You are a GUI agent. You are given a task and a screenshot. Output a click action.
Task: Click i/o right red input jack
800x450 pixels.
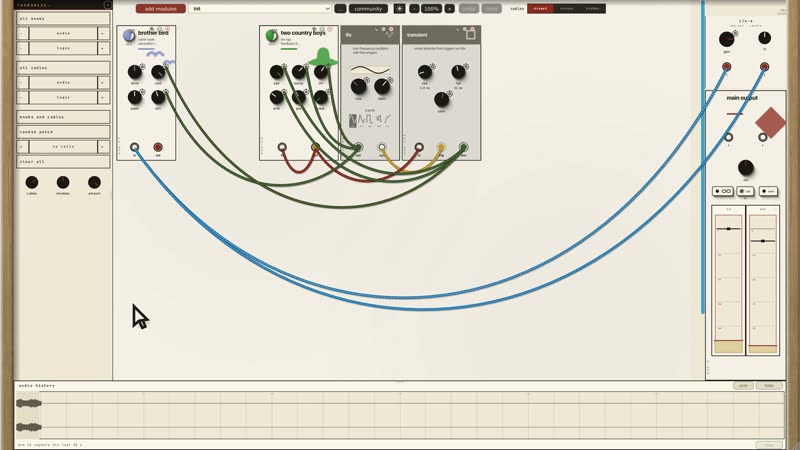(x=764, y=67)
